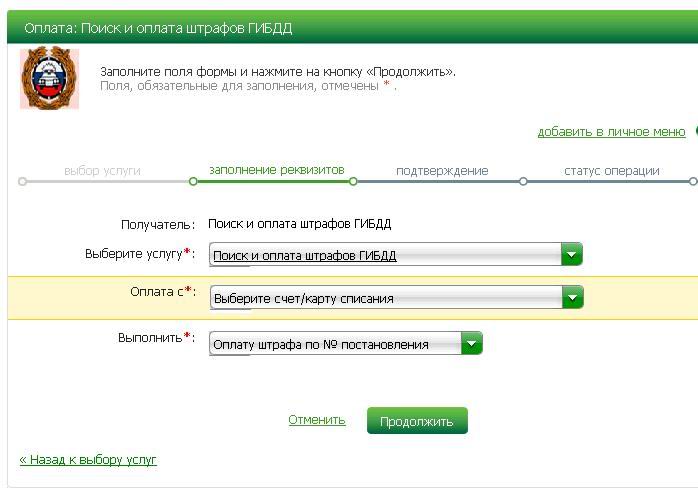This screenshot has width=698, height=493.
Task: Follow '« Назад к выбору услуг' link
Action: point(88,460)
